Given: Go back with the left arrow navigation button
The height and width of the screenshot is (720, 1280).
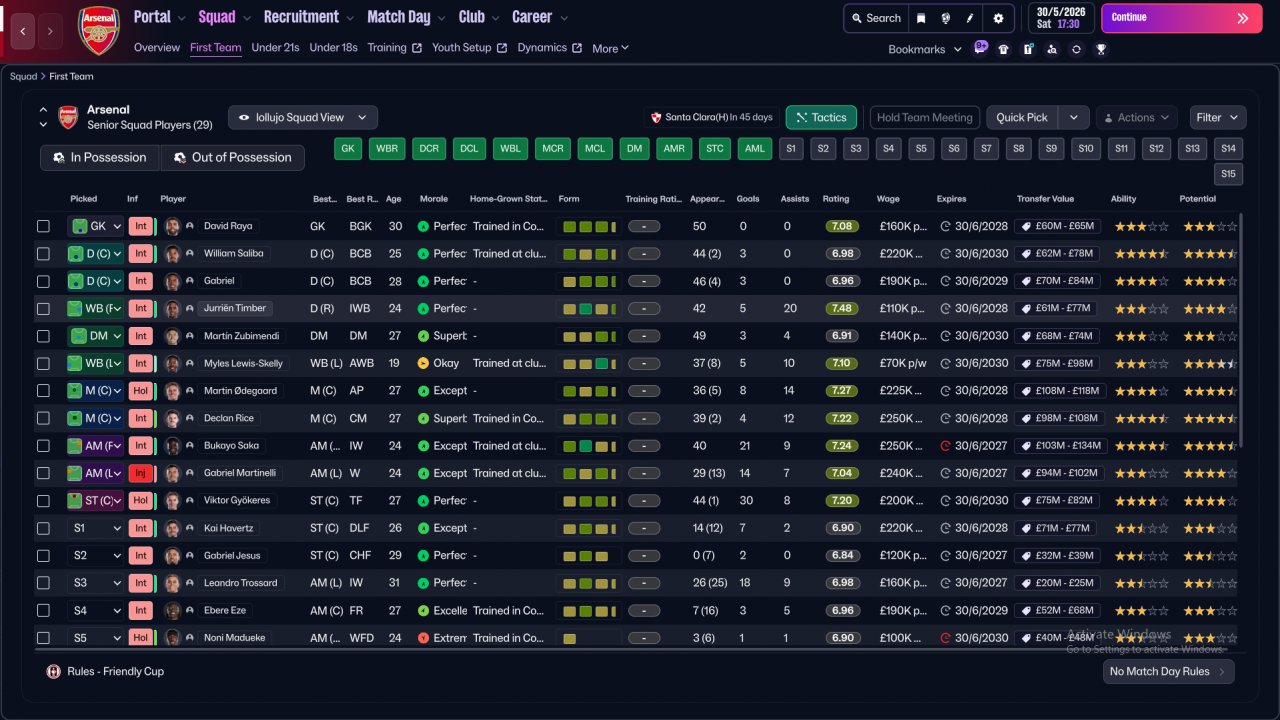Looking at the screenshot, I should 23,31.
